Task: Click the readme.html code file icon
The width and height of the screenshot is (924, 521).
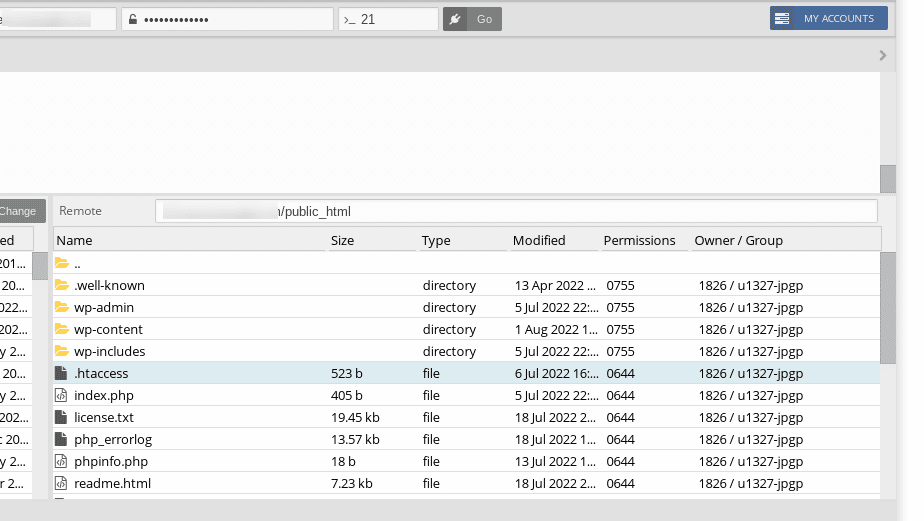Action: 61,483
